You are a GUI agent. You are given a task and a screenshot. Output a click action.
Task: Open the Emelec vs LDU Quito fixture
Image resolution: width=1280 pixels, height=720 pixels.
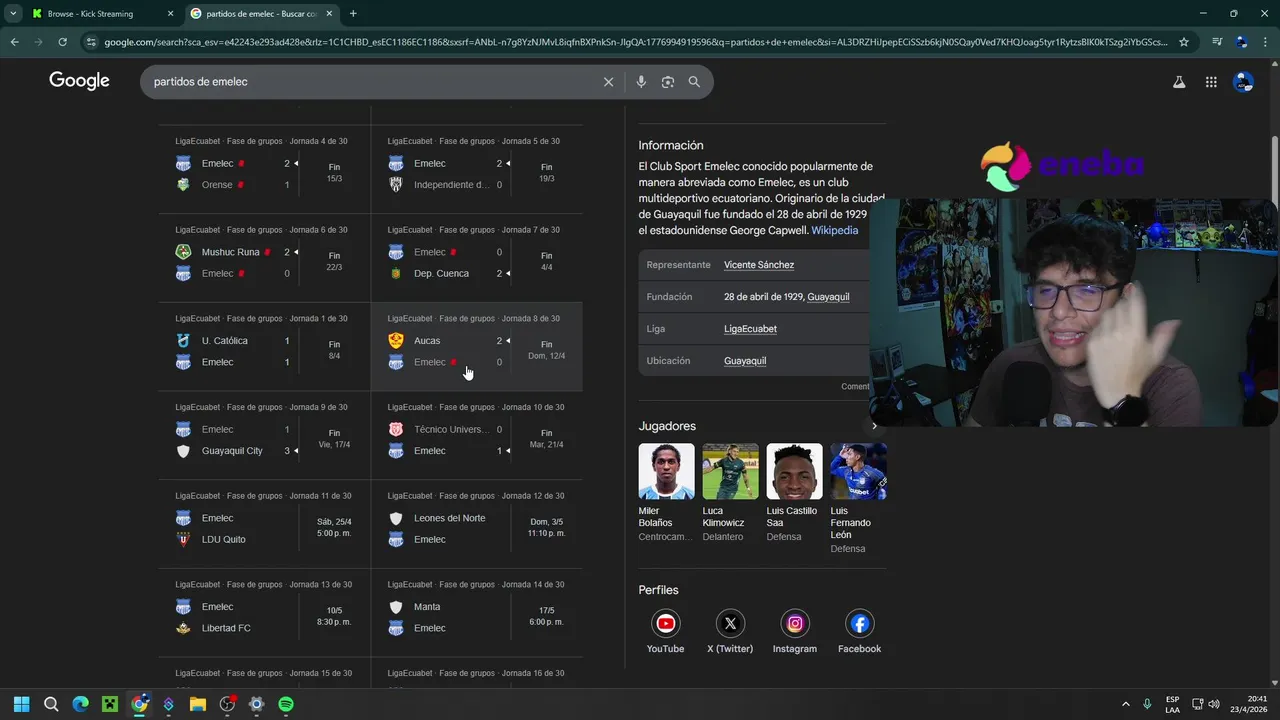click(x=264, y=524)
